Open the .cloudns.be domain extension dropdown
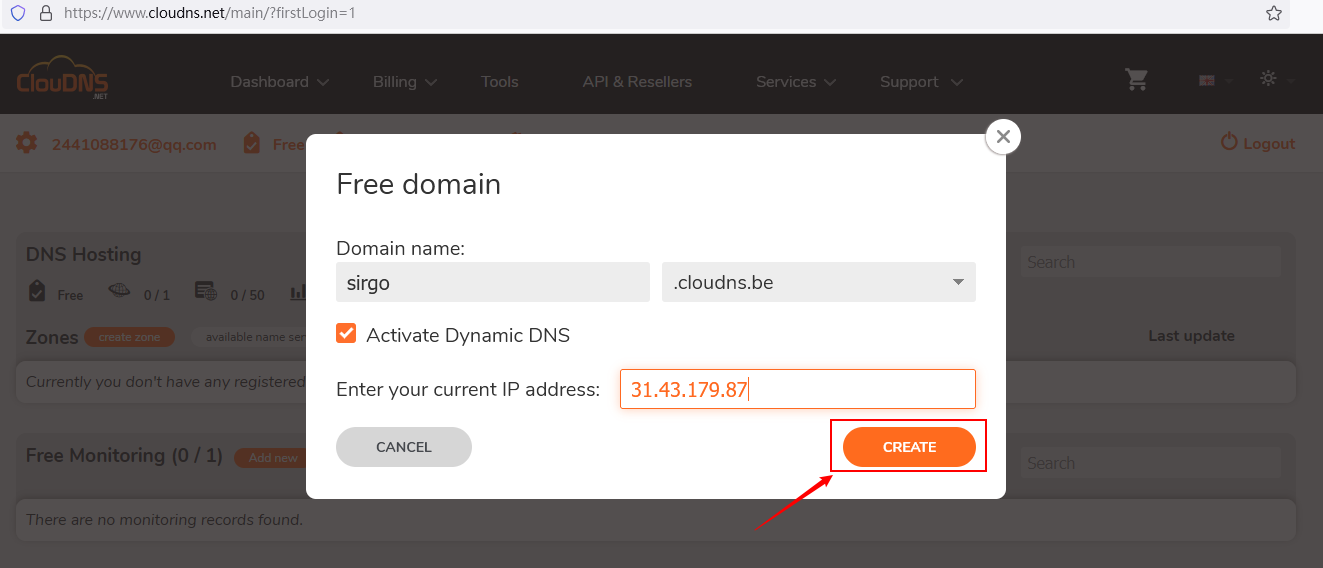1323x568 pixels. pos(818,282)
